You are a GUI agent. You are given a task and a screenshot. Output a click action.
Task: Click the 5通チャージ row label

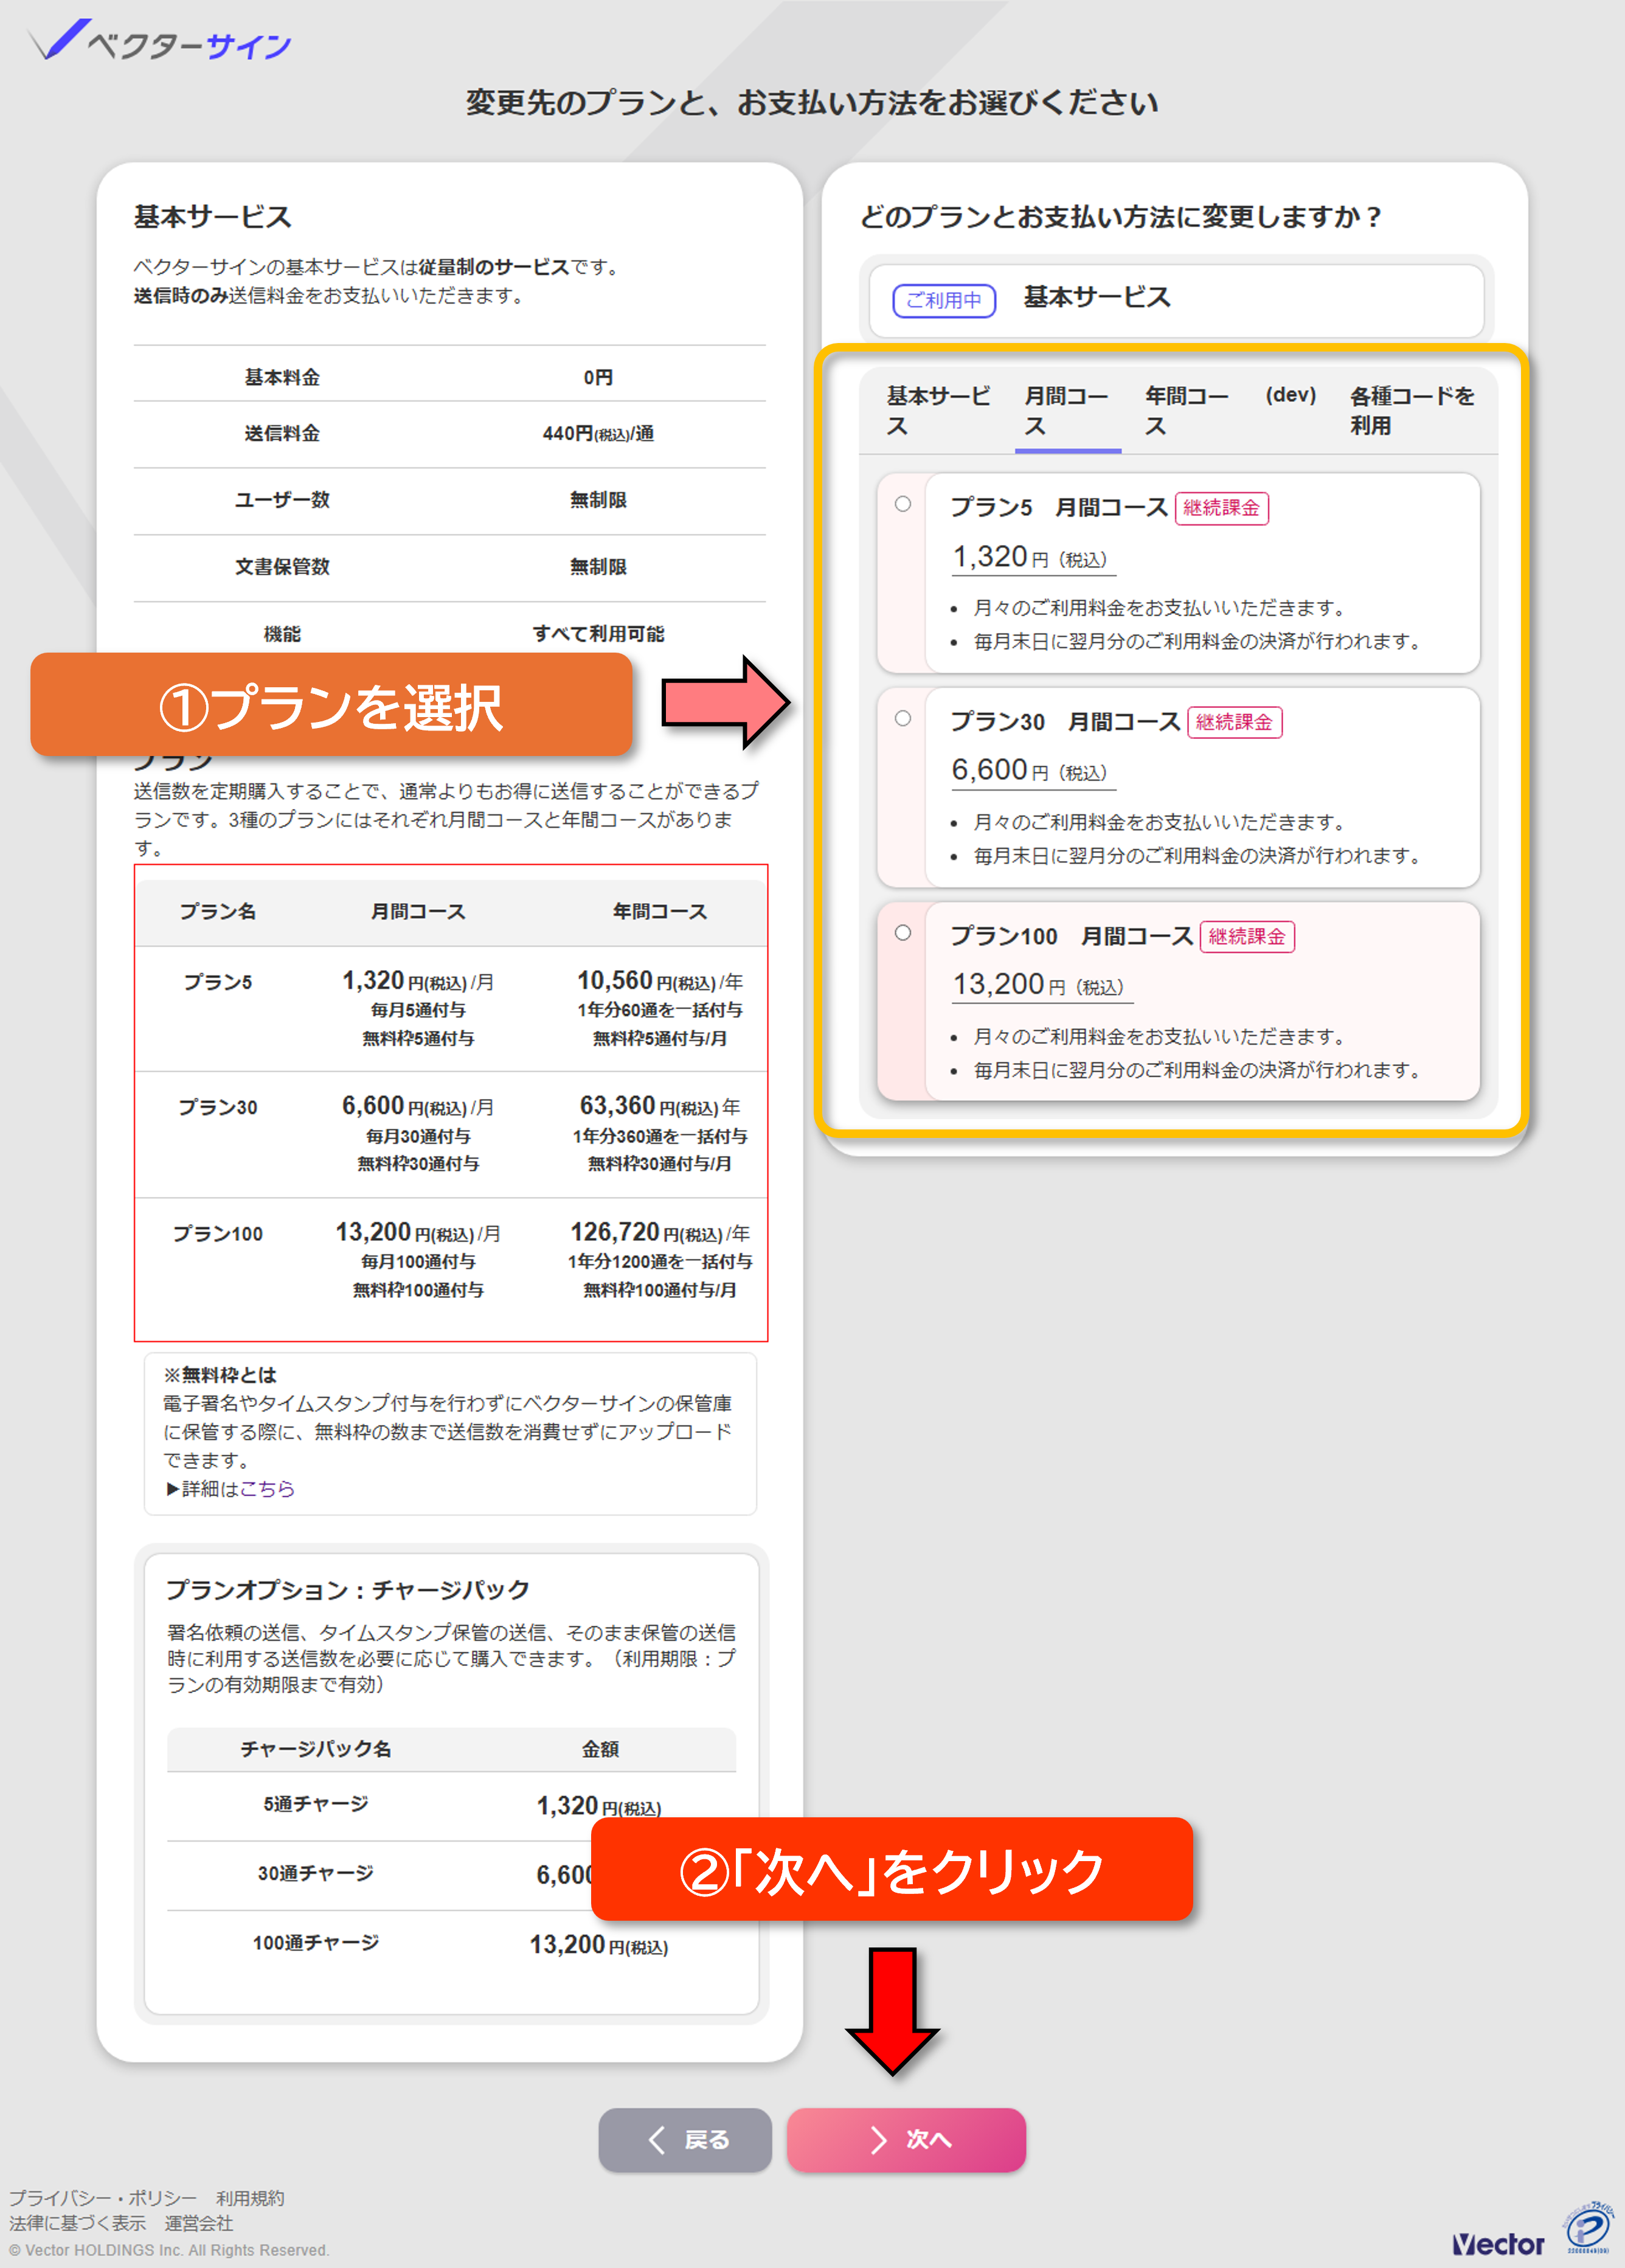316,1803
